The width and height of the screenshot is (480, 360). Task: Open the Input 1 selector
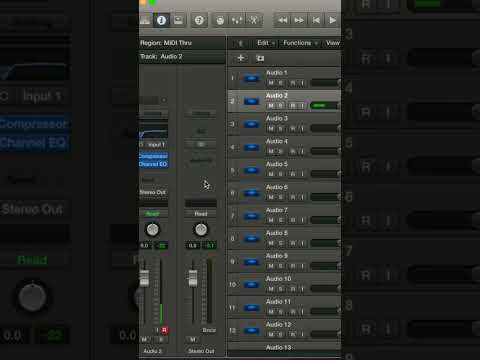click(156, 145)
